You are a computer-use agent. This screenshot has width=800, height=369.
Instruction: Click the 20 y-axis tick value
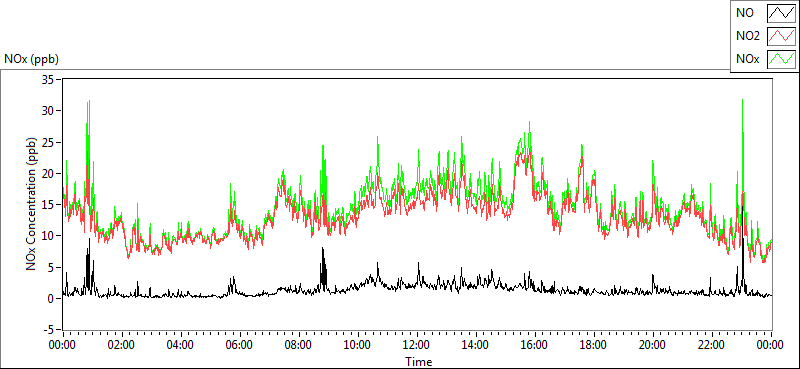coord(49,174)
